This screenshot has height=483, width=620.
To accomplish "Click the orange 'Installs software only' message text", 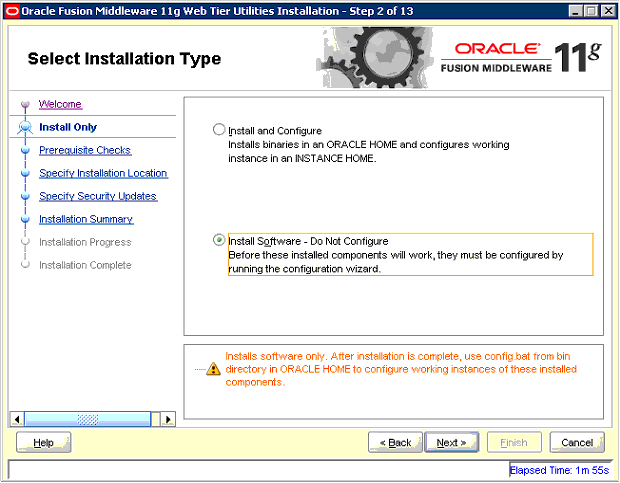I will click(401, 369).
